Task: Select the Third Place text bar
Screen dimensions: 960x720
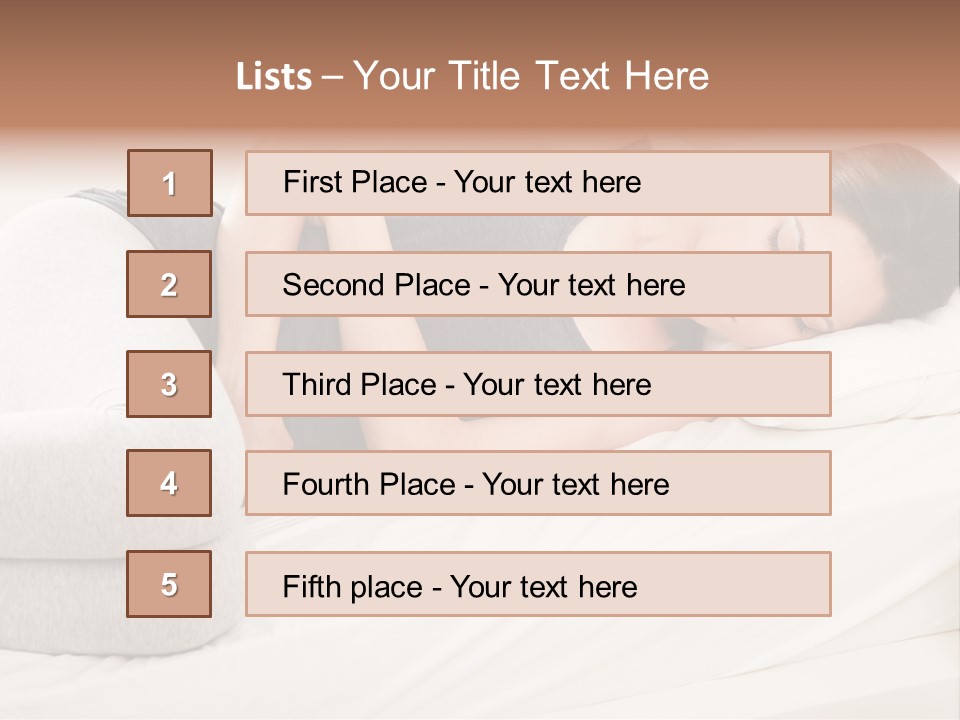Action: point(538,384)
